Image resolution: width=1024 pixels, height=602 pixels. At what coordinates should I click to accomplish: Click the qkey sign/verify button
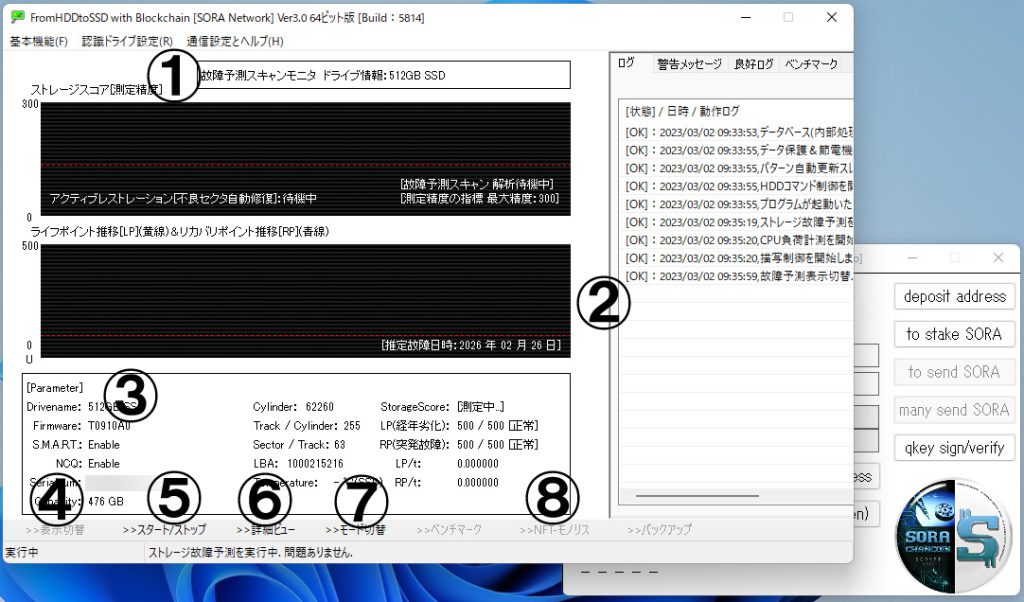tap(955, 448)
